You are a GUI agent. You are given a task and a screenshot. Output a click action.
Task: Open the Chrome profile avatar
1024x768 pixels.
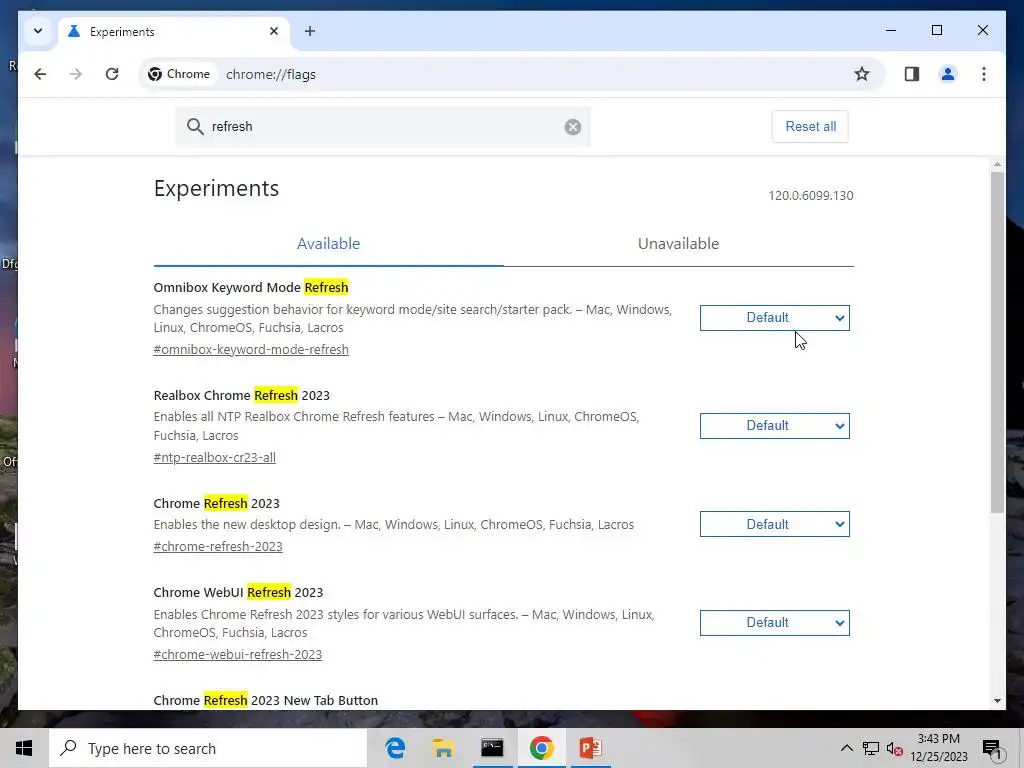pos(948,74)
